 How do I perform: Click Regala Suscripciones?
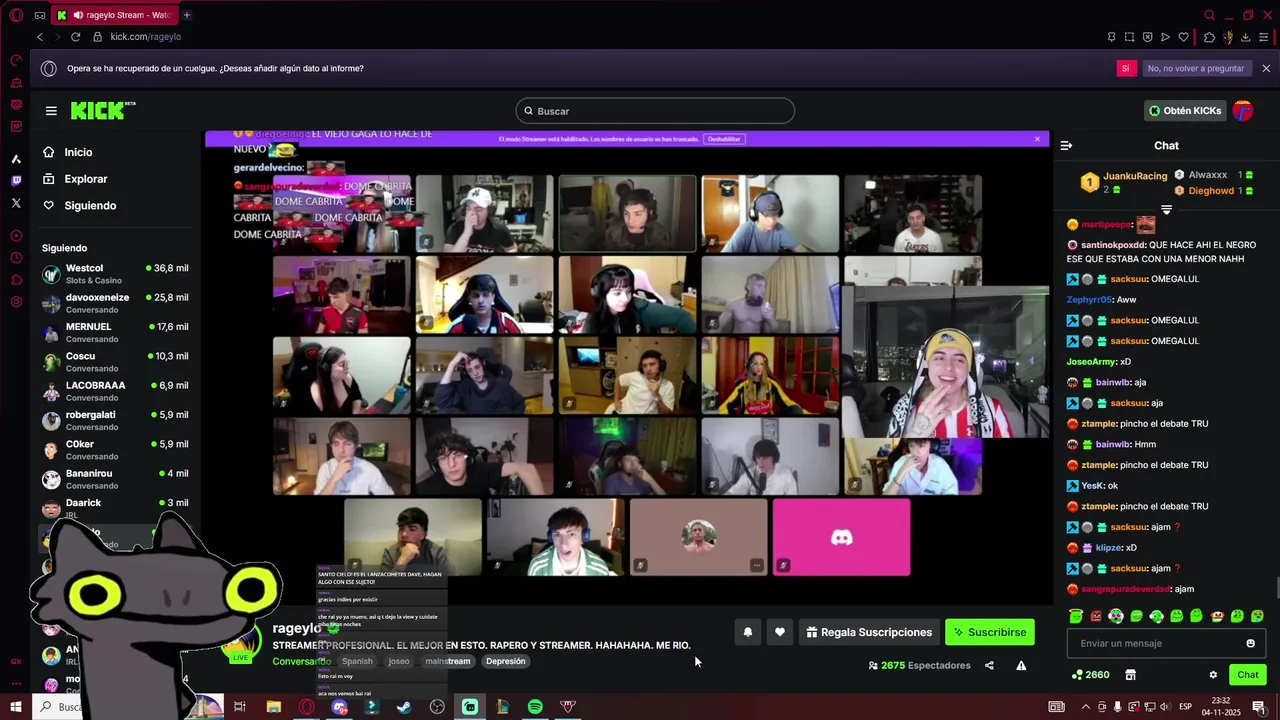click(x=868, y=632)
